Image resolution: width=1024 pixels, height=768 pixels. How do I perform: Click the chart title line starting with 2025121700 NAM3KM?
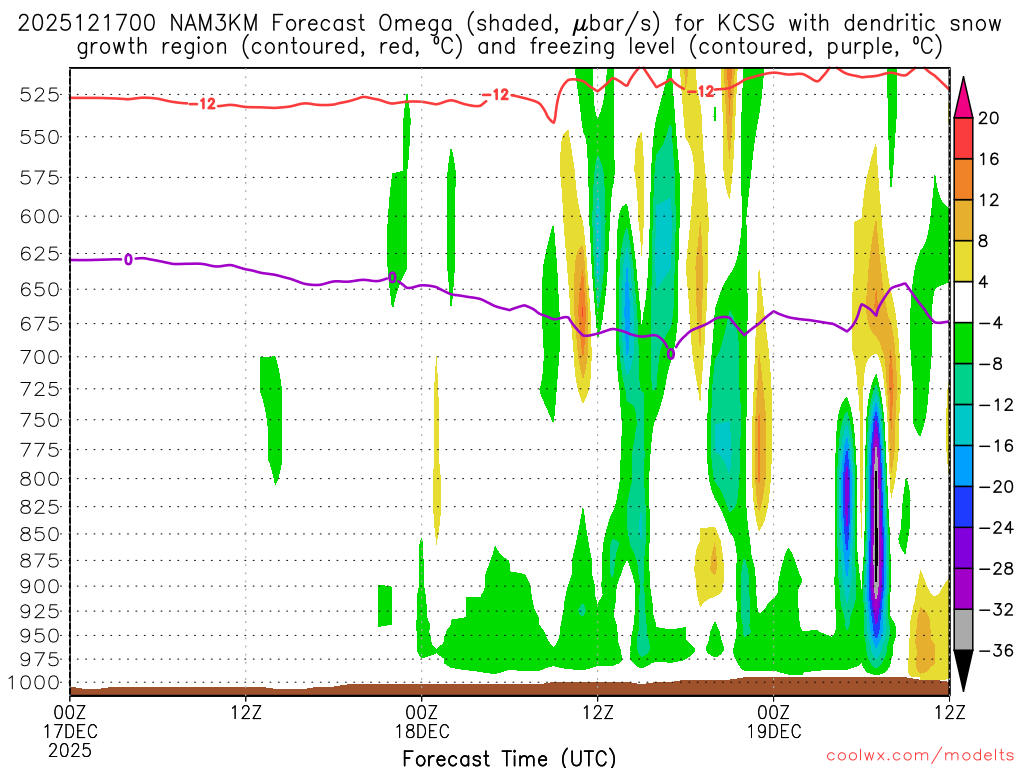(509, 24)
